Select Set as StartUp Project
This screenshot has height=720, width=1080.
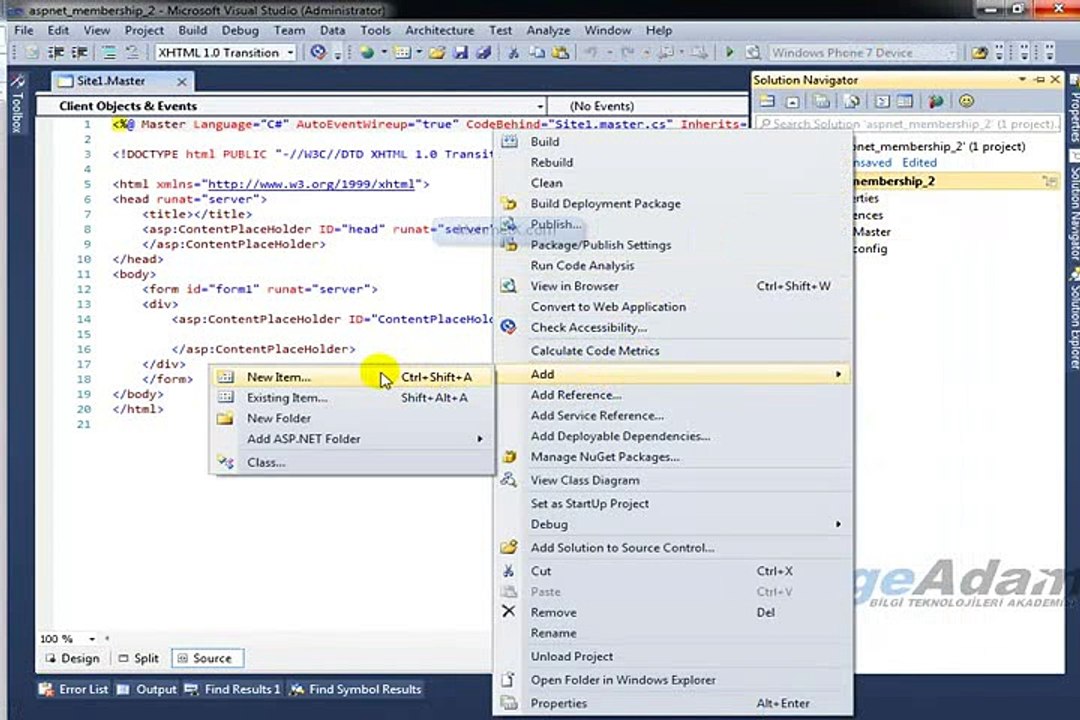(x=674, y=504)
